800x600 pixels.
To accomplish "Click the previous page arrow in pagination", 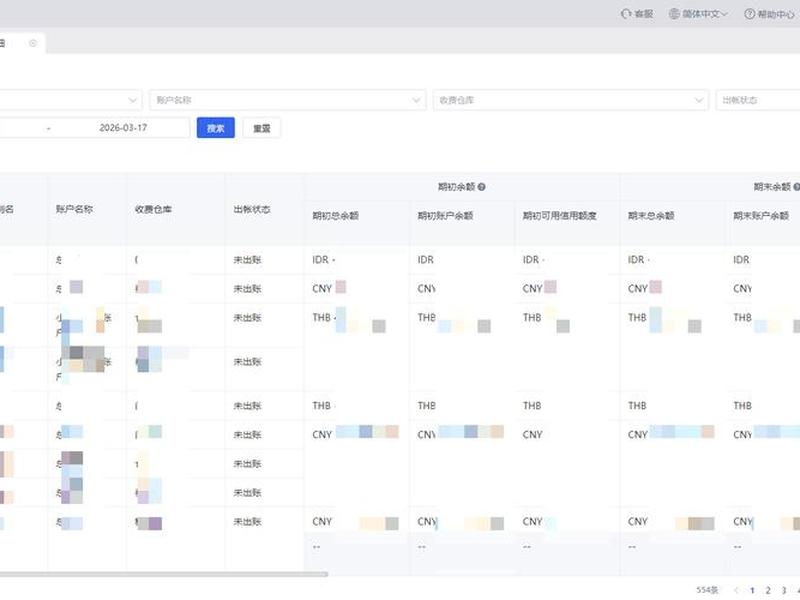I will coord(736,590).
